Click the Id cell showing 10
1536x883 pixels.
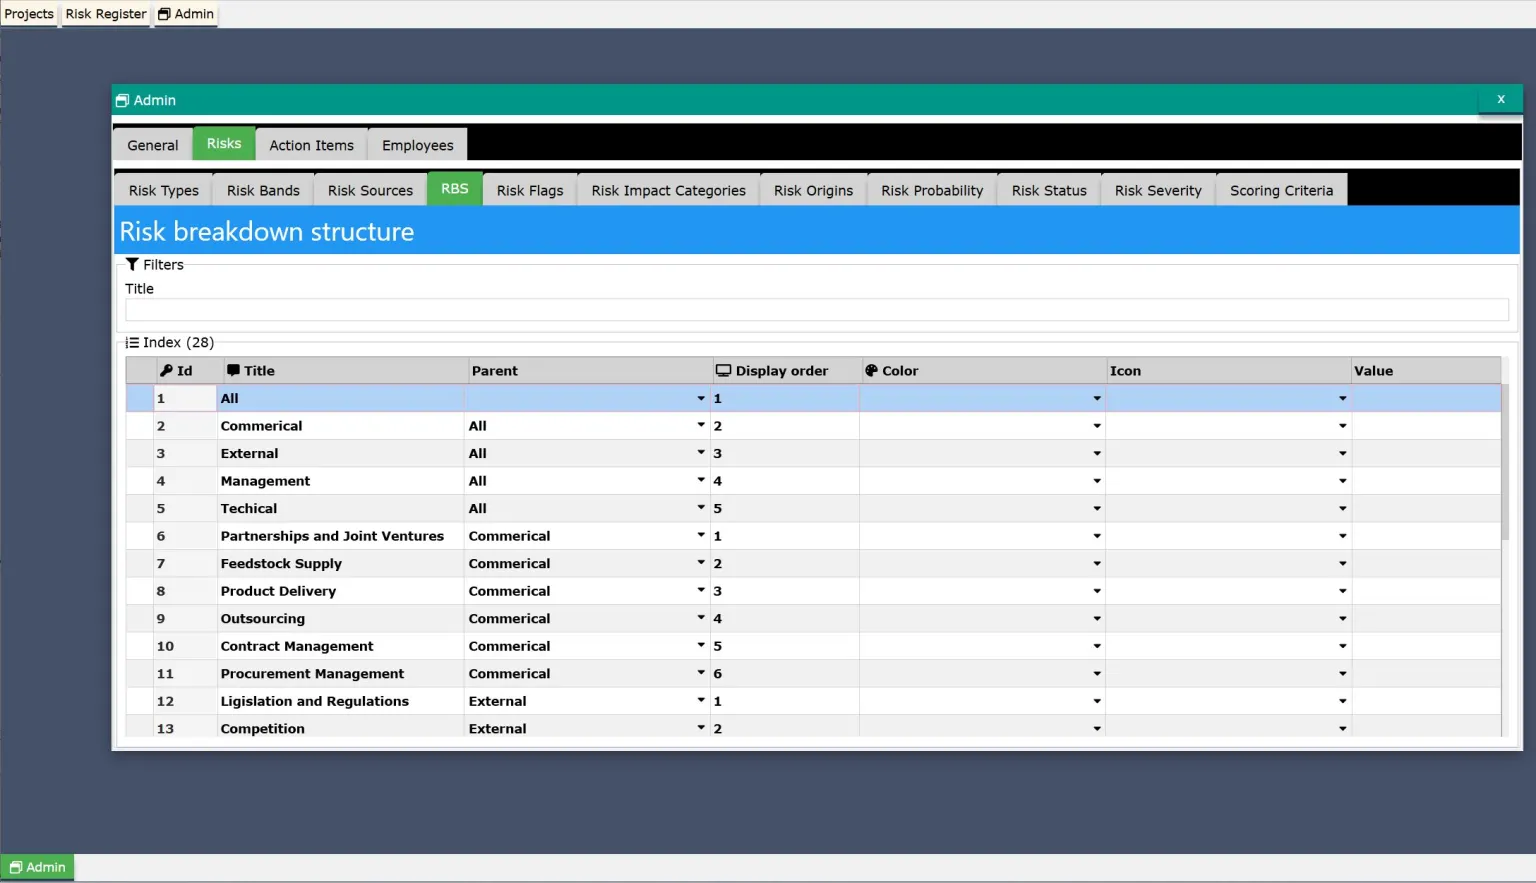pos(185,647)
